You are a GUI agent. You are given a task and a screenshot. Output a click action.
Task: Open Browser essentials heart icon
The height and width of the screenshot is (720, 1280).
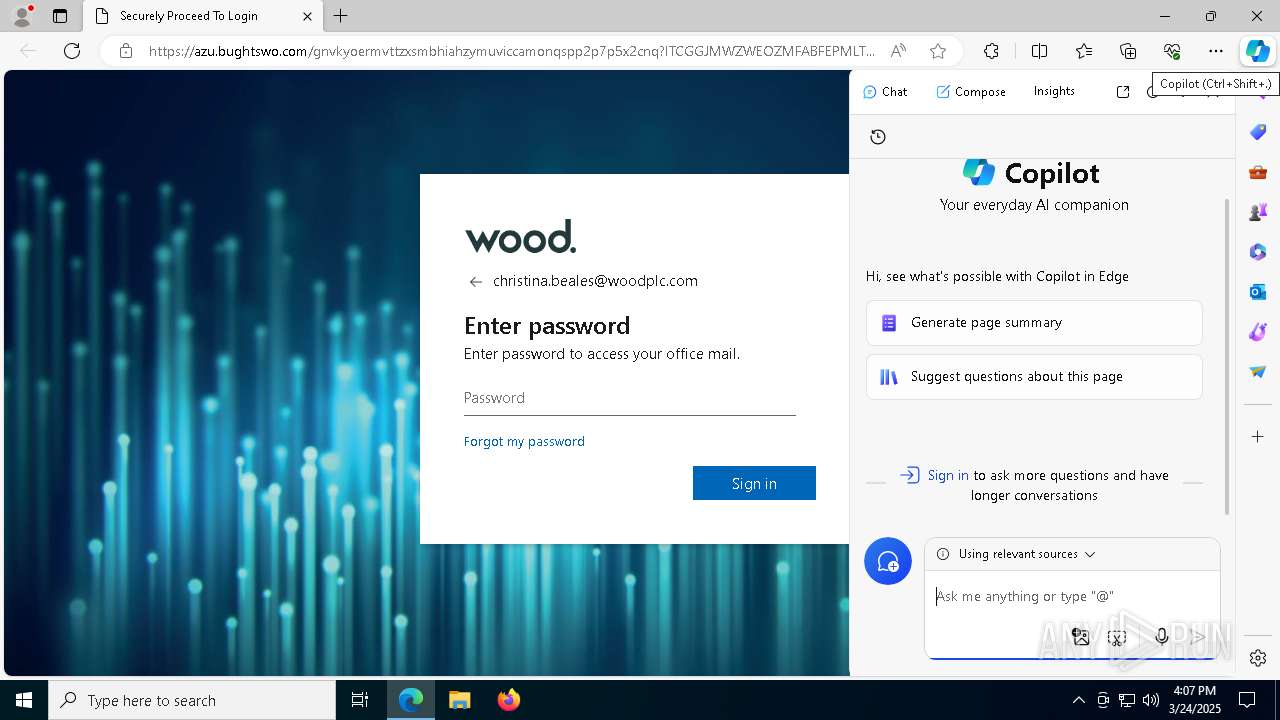pos(1172,51)
